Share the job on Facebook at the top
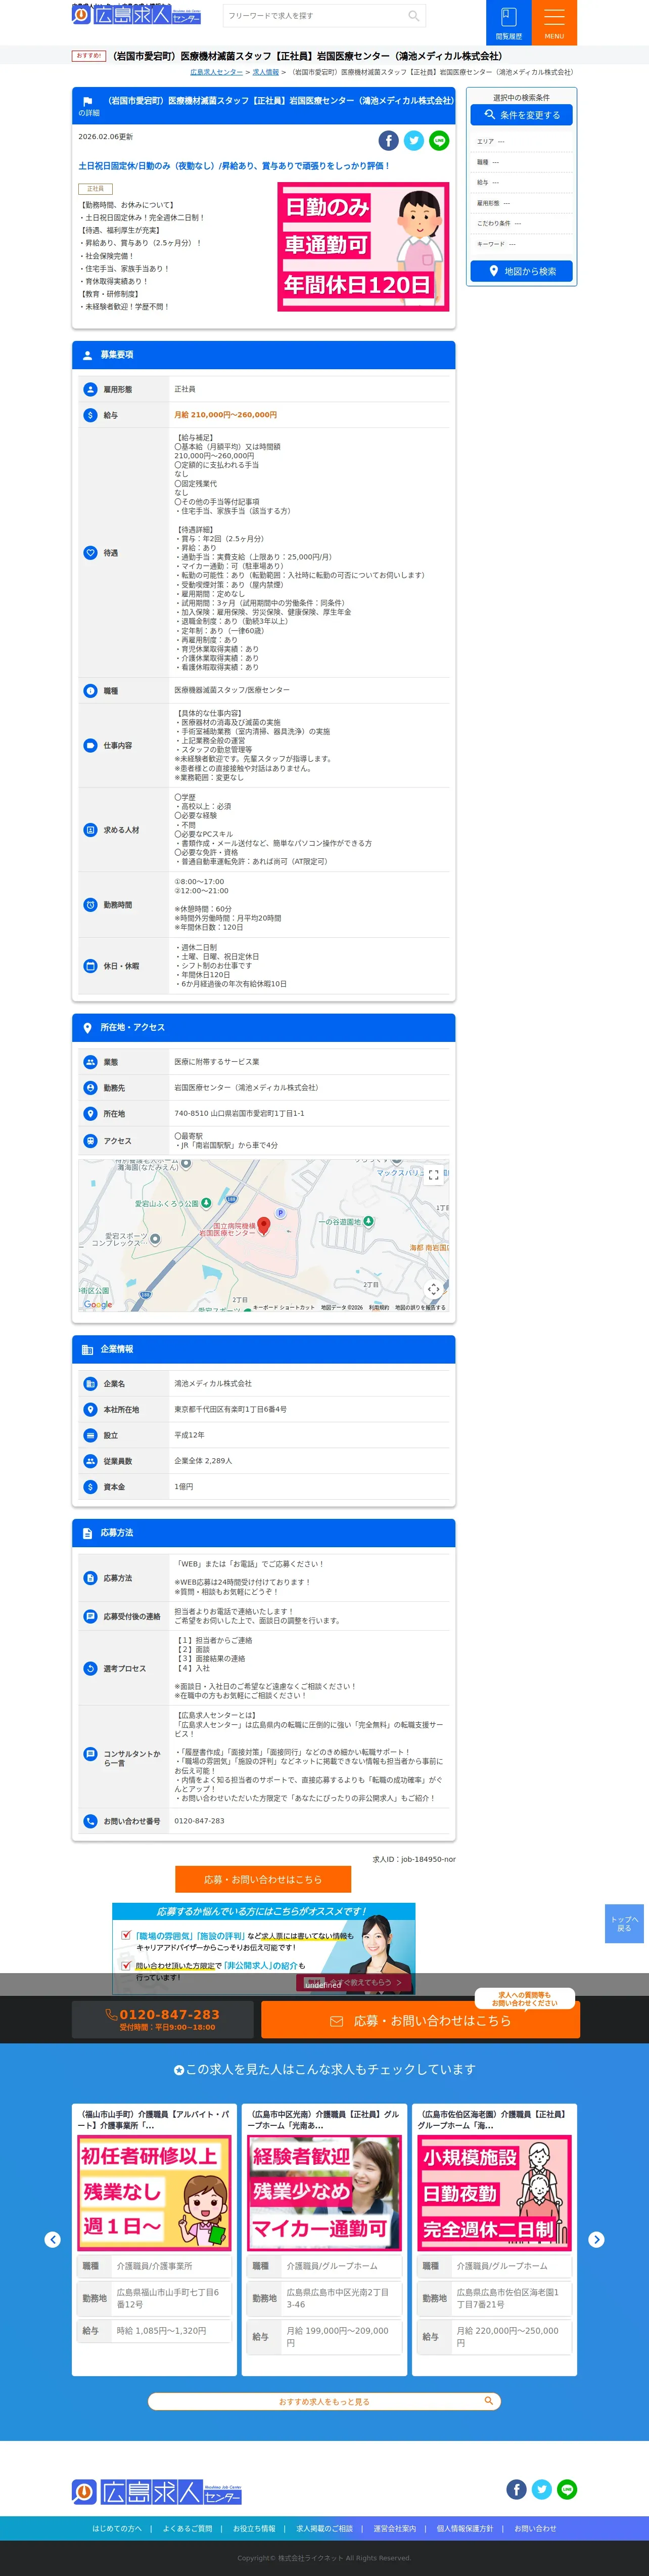649x2576 pixels. 388,141
